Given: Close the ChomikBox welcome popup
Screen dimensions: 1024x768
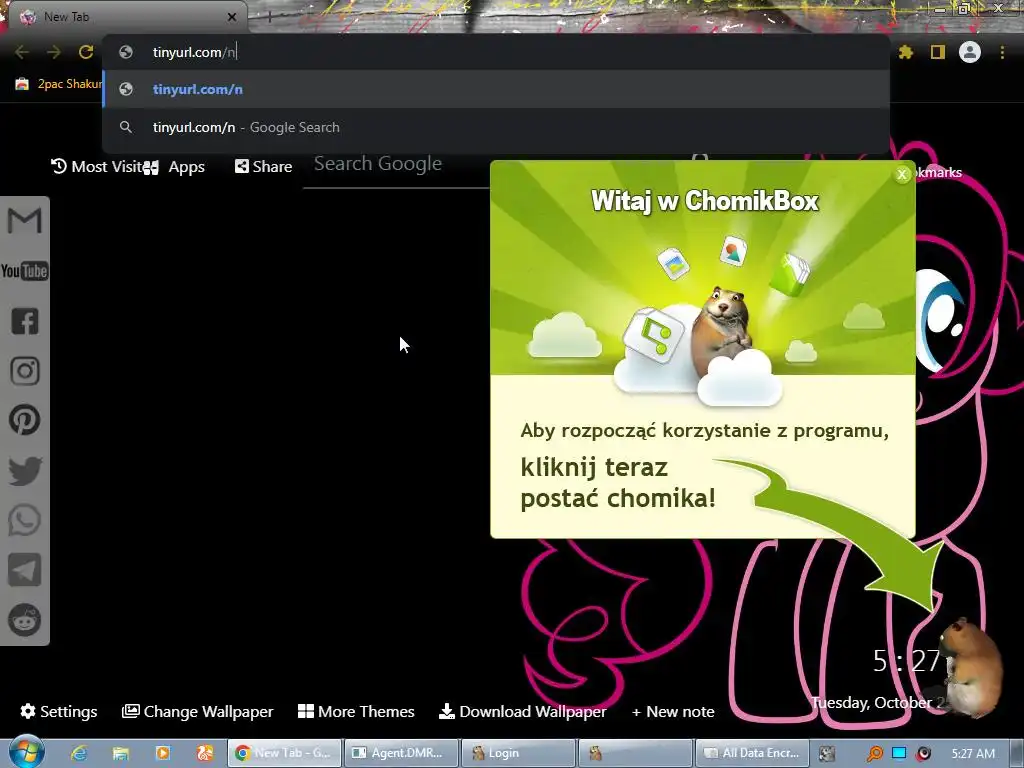Looking at the screenshot, I should (902, 174).
